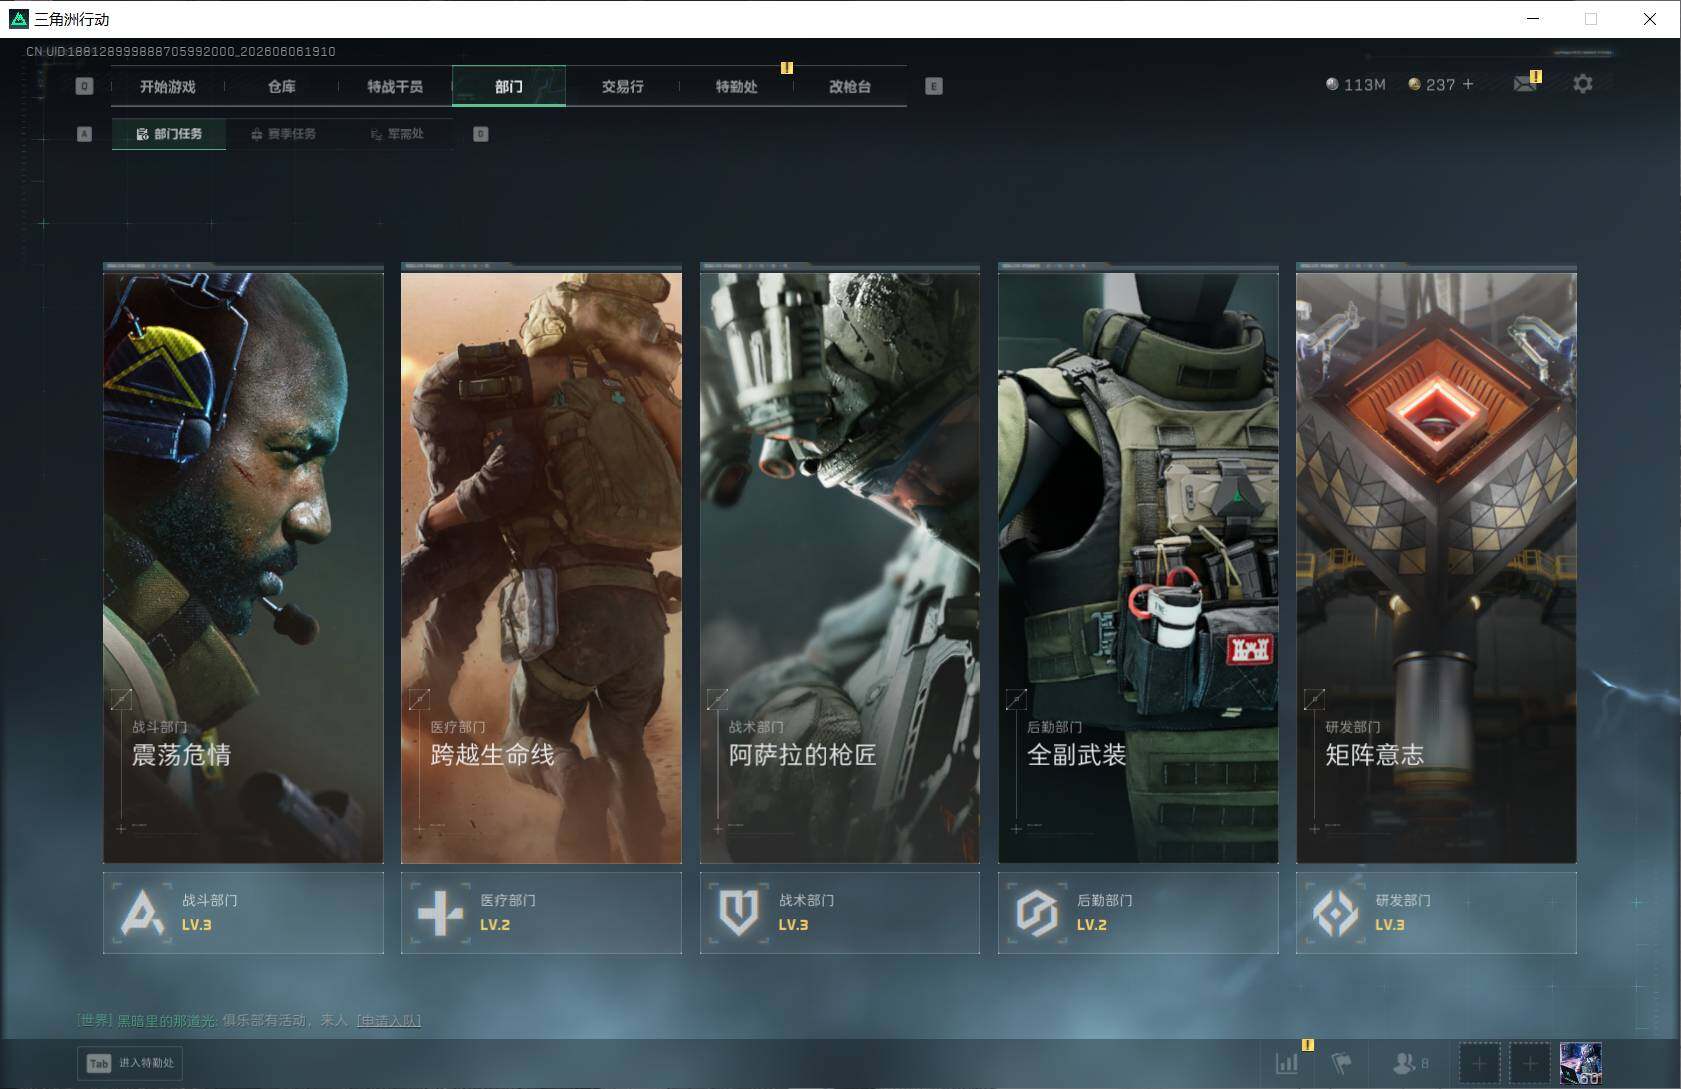Click the E key hint icon
The image size is (1681, 1089).
[x=933, y=86]
